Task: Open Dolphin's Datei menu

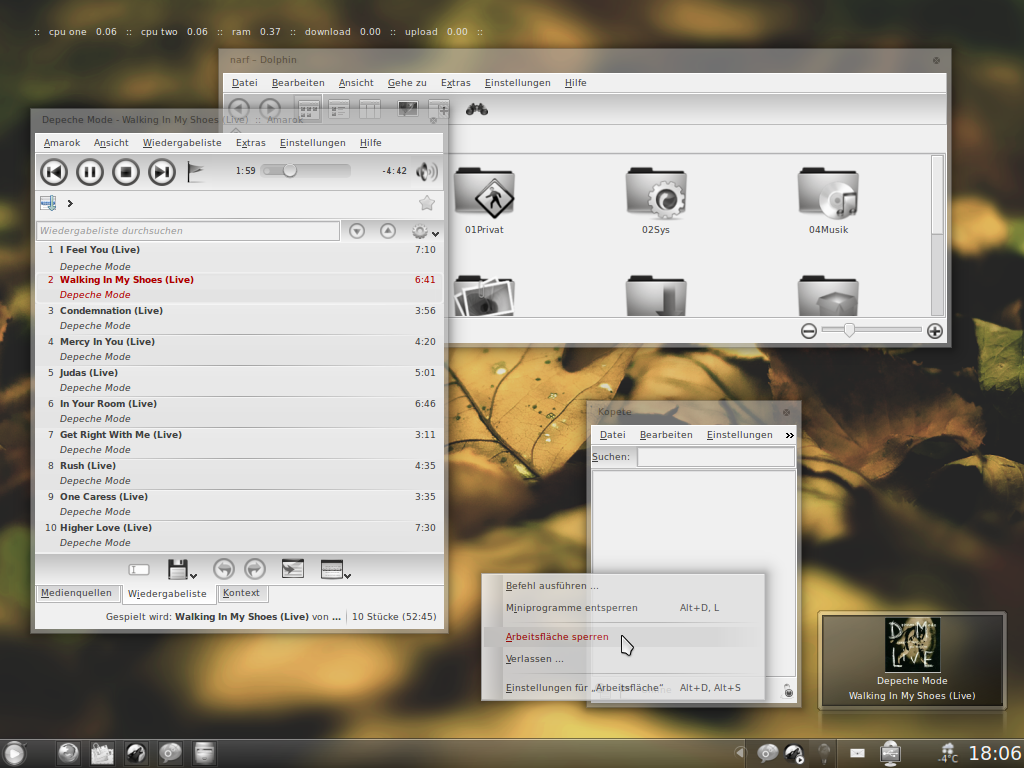Action: coord(245,83)
